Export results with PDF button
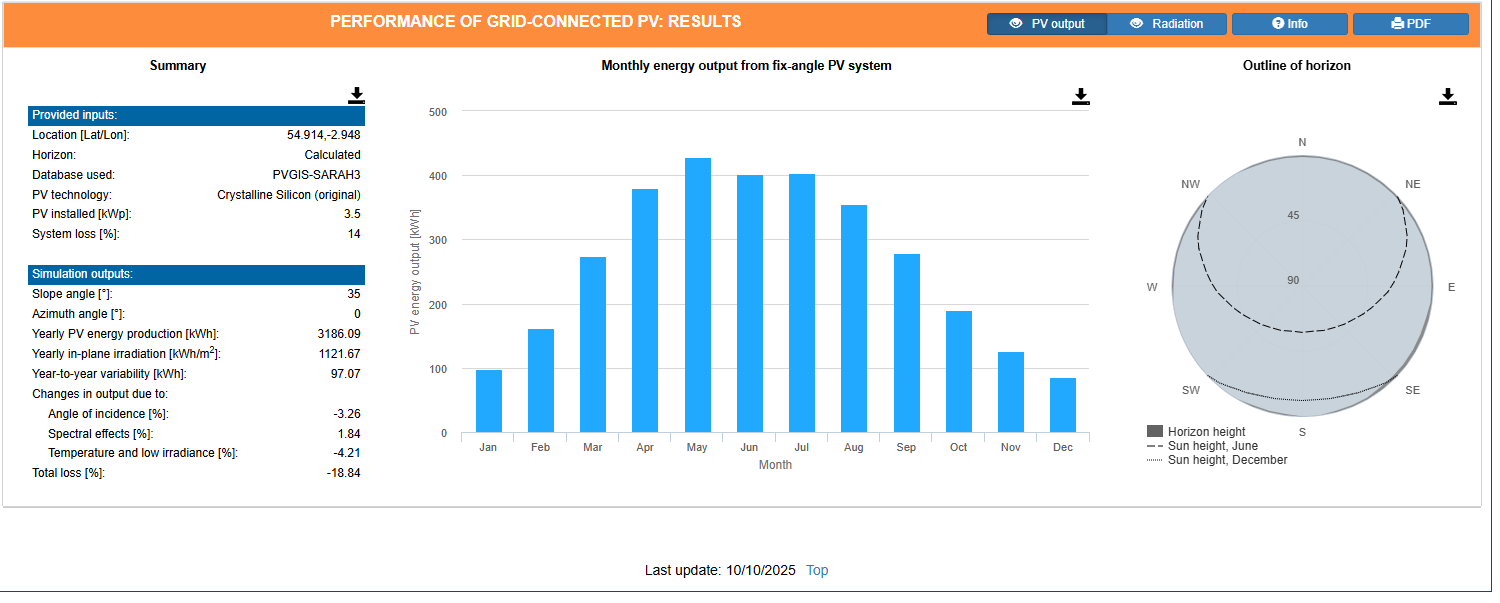Viewport: 1500px width, 603px height. [1410, 24]
